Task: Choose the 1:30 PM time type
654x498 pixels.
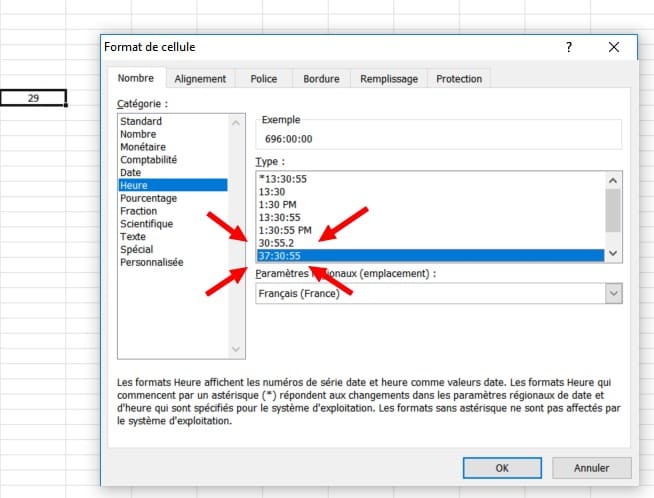Action: point(430,205)
